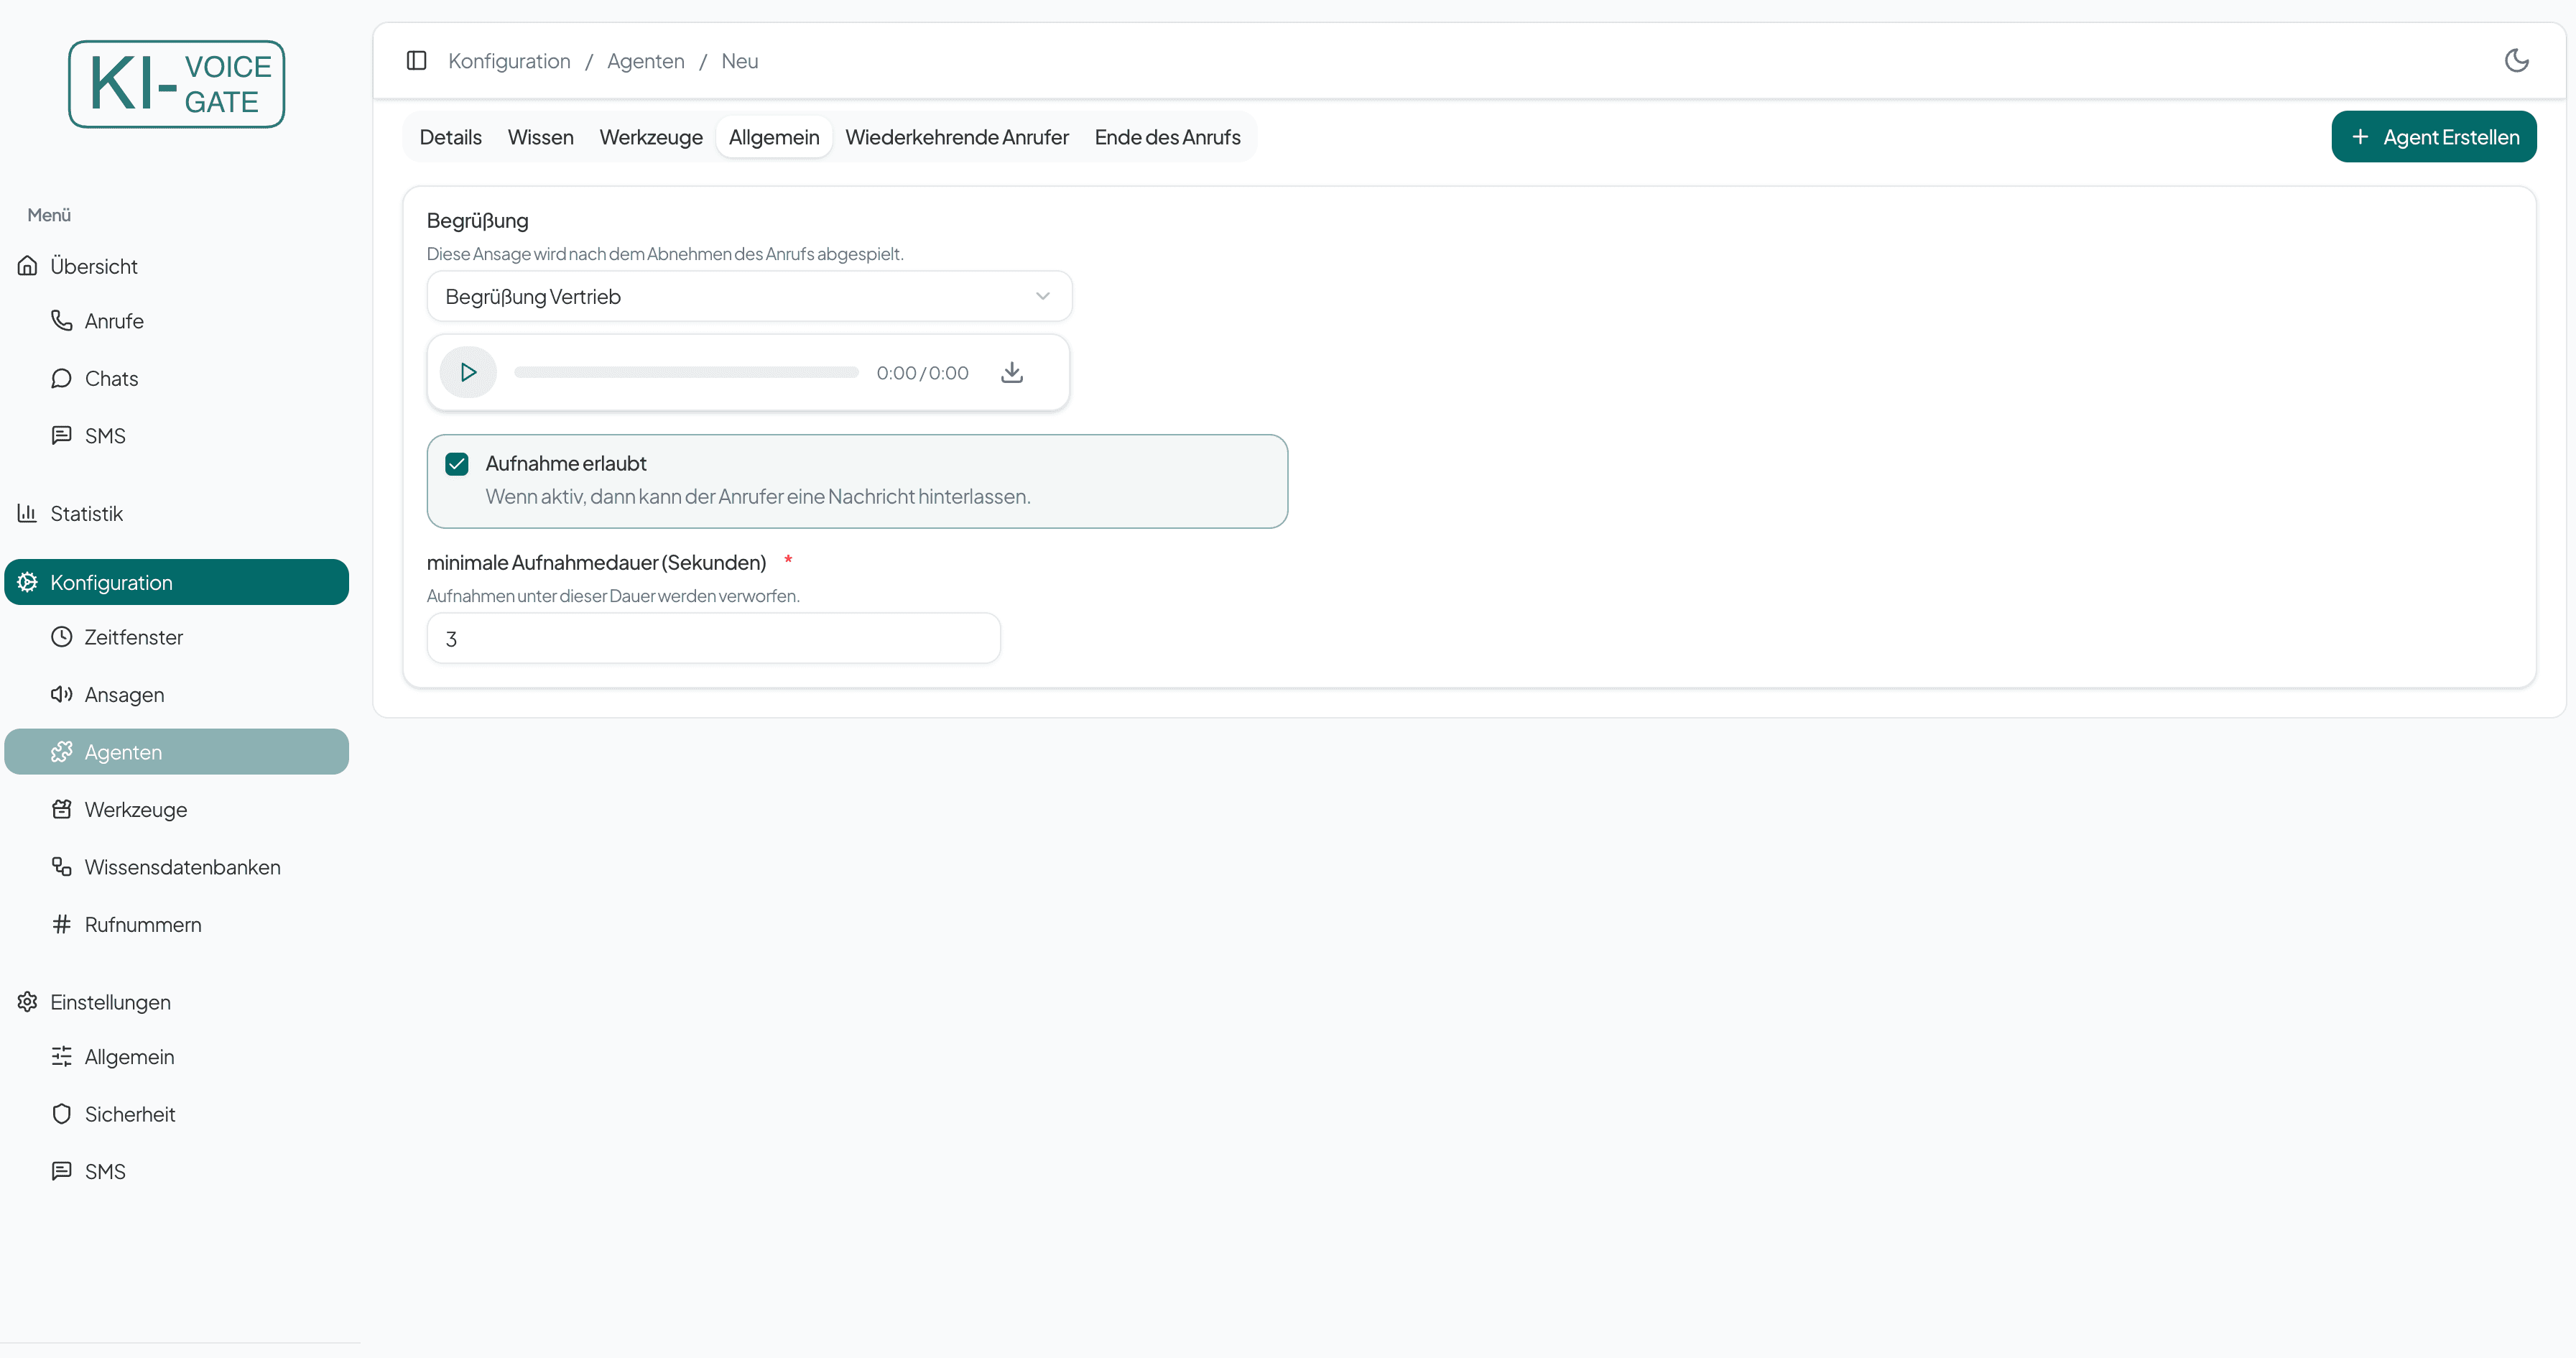Switch to dark mode moon icon

click(2516, 61)
